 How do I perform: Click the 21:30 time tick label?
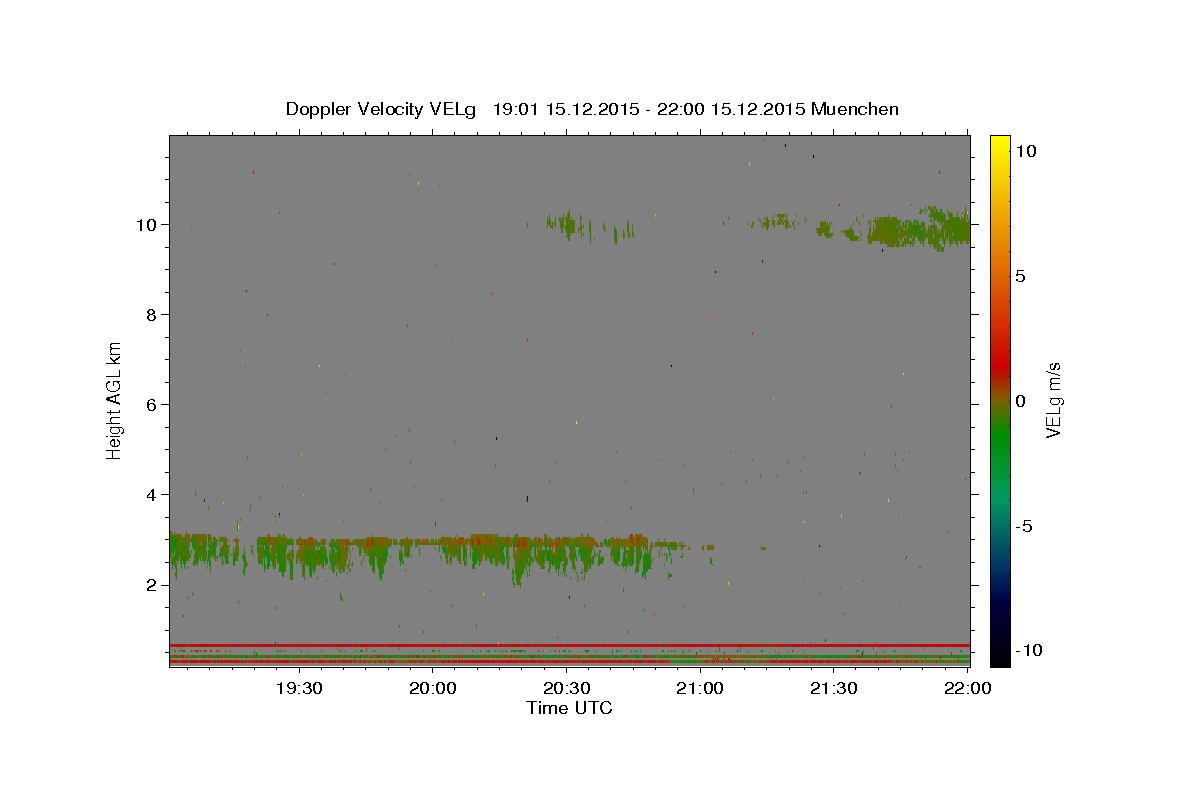(834, 688)
